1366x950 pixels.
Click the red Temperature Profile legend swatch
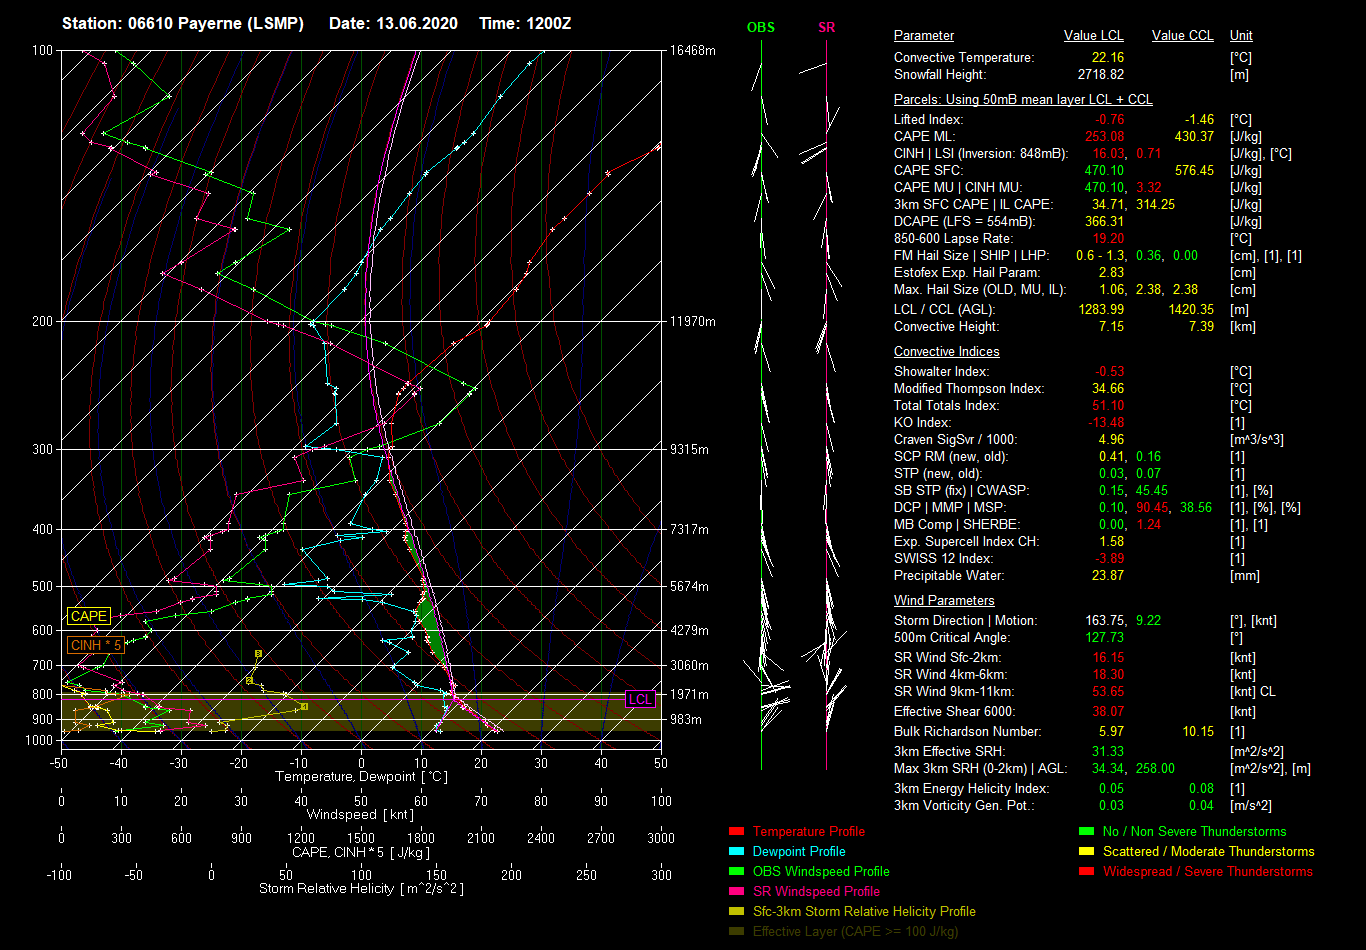[x=736, y=832]
